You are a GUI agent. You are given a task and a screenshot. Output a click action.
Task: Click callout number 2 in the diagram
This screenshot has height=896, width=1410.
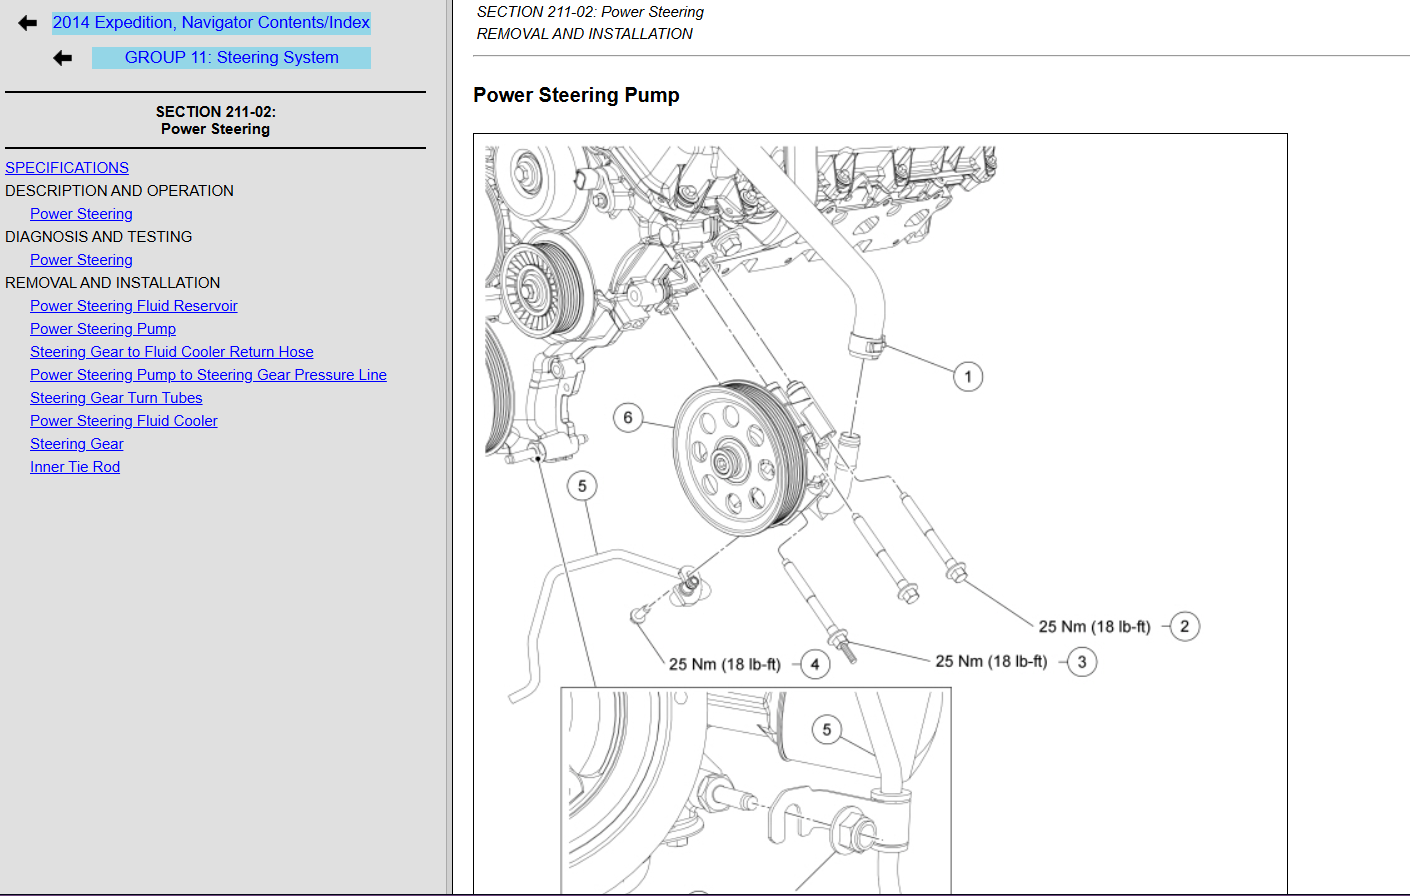[x=1185, y=627]
